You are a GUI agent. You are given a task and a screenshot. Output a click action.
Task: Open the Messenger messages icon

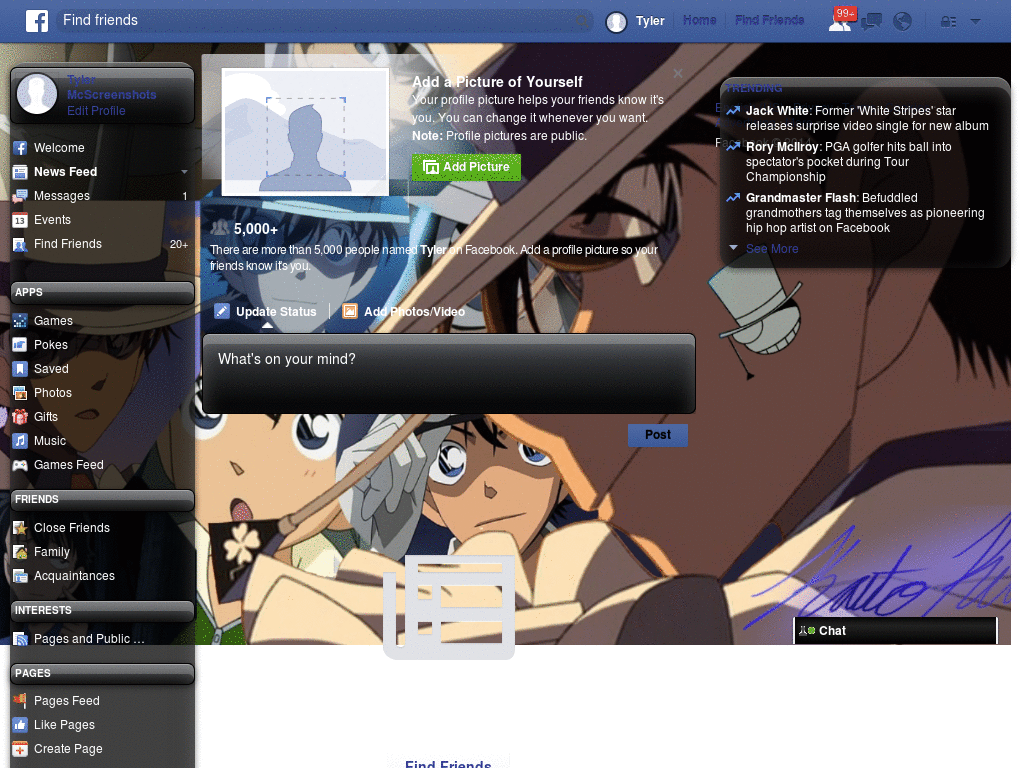point(871,21)
